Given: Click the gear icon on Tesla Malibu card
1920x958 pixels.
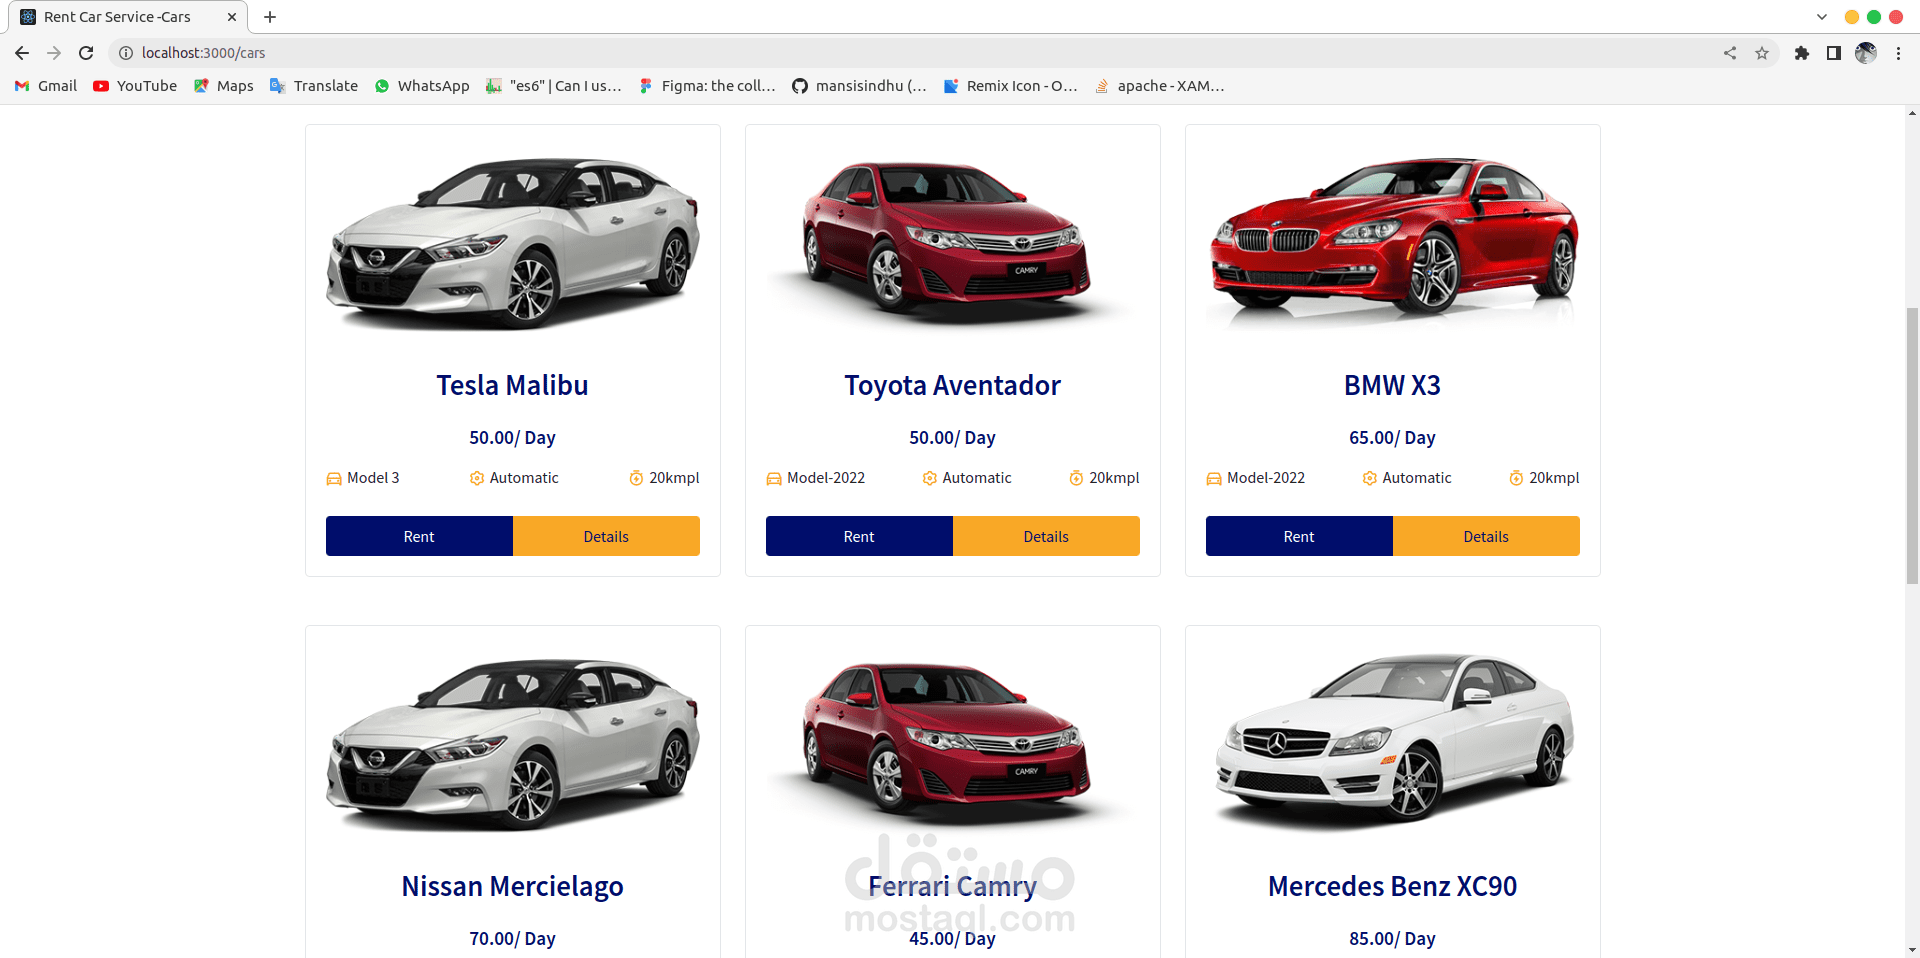Looking at the screenshot, I should tap(477, 479).
